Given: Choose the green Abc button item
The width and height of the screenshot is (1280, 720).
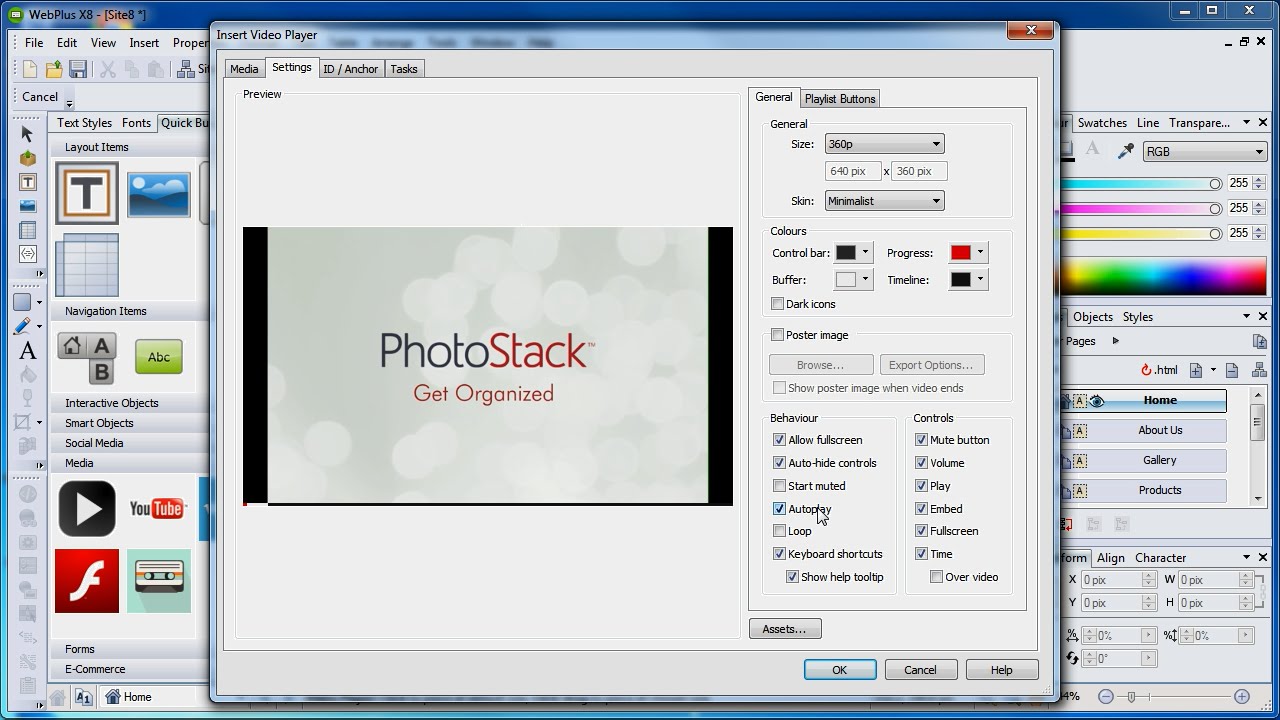Looking at the screenshot, I should [x=159, y=357].
